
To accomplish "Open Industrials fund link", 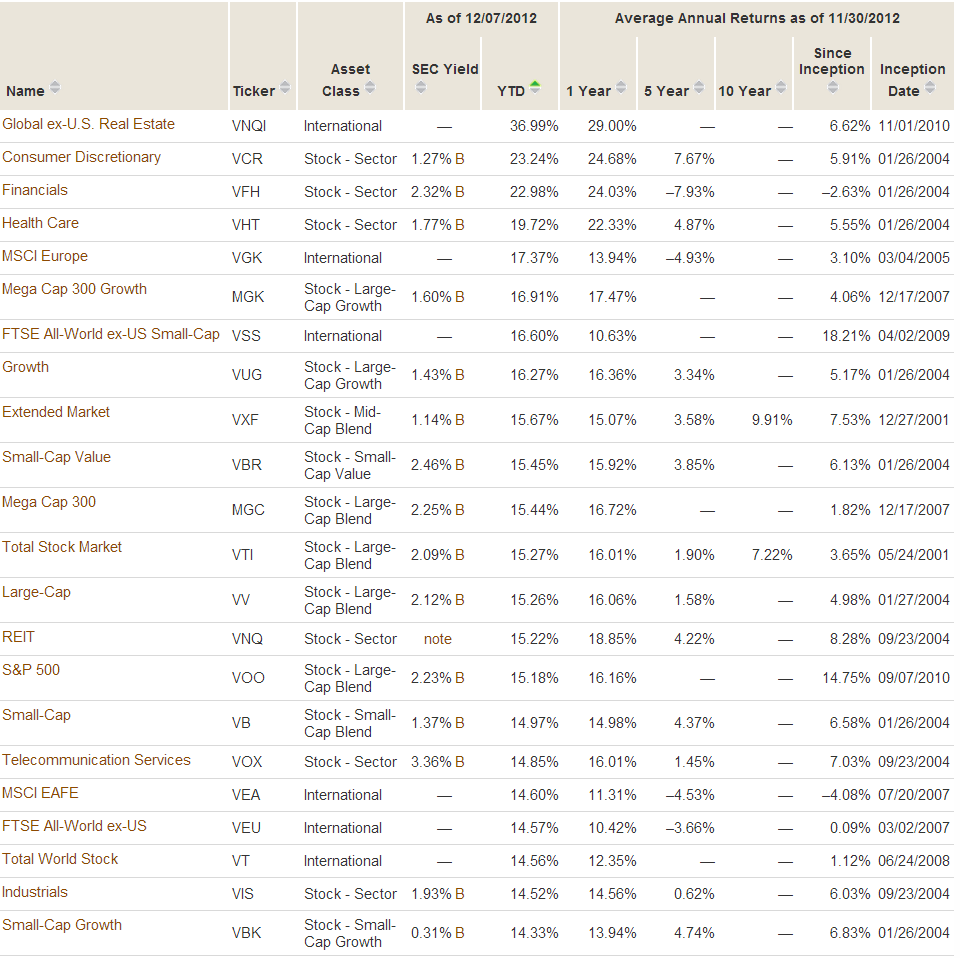I will [x=35, y=893].
